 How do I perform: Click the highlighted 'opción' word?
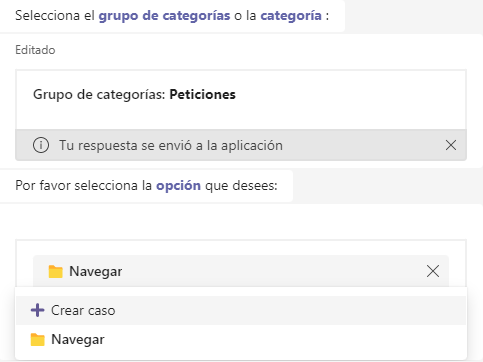tap(178, 185)
